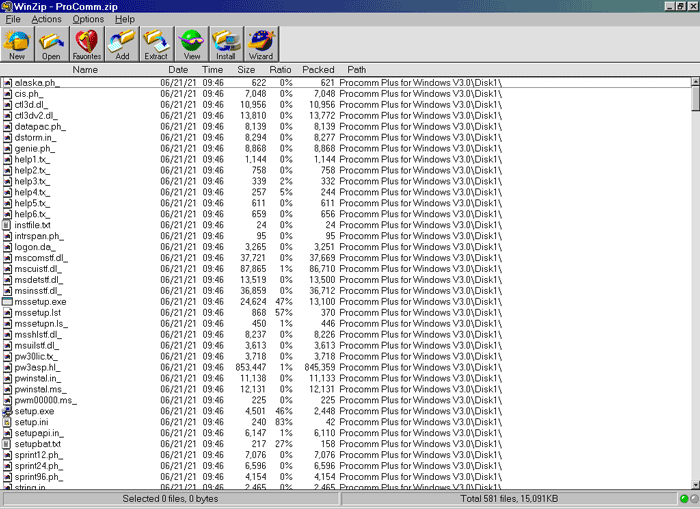Sort files by Size column header

click(246, 70)
